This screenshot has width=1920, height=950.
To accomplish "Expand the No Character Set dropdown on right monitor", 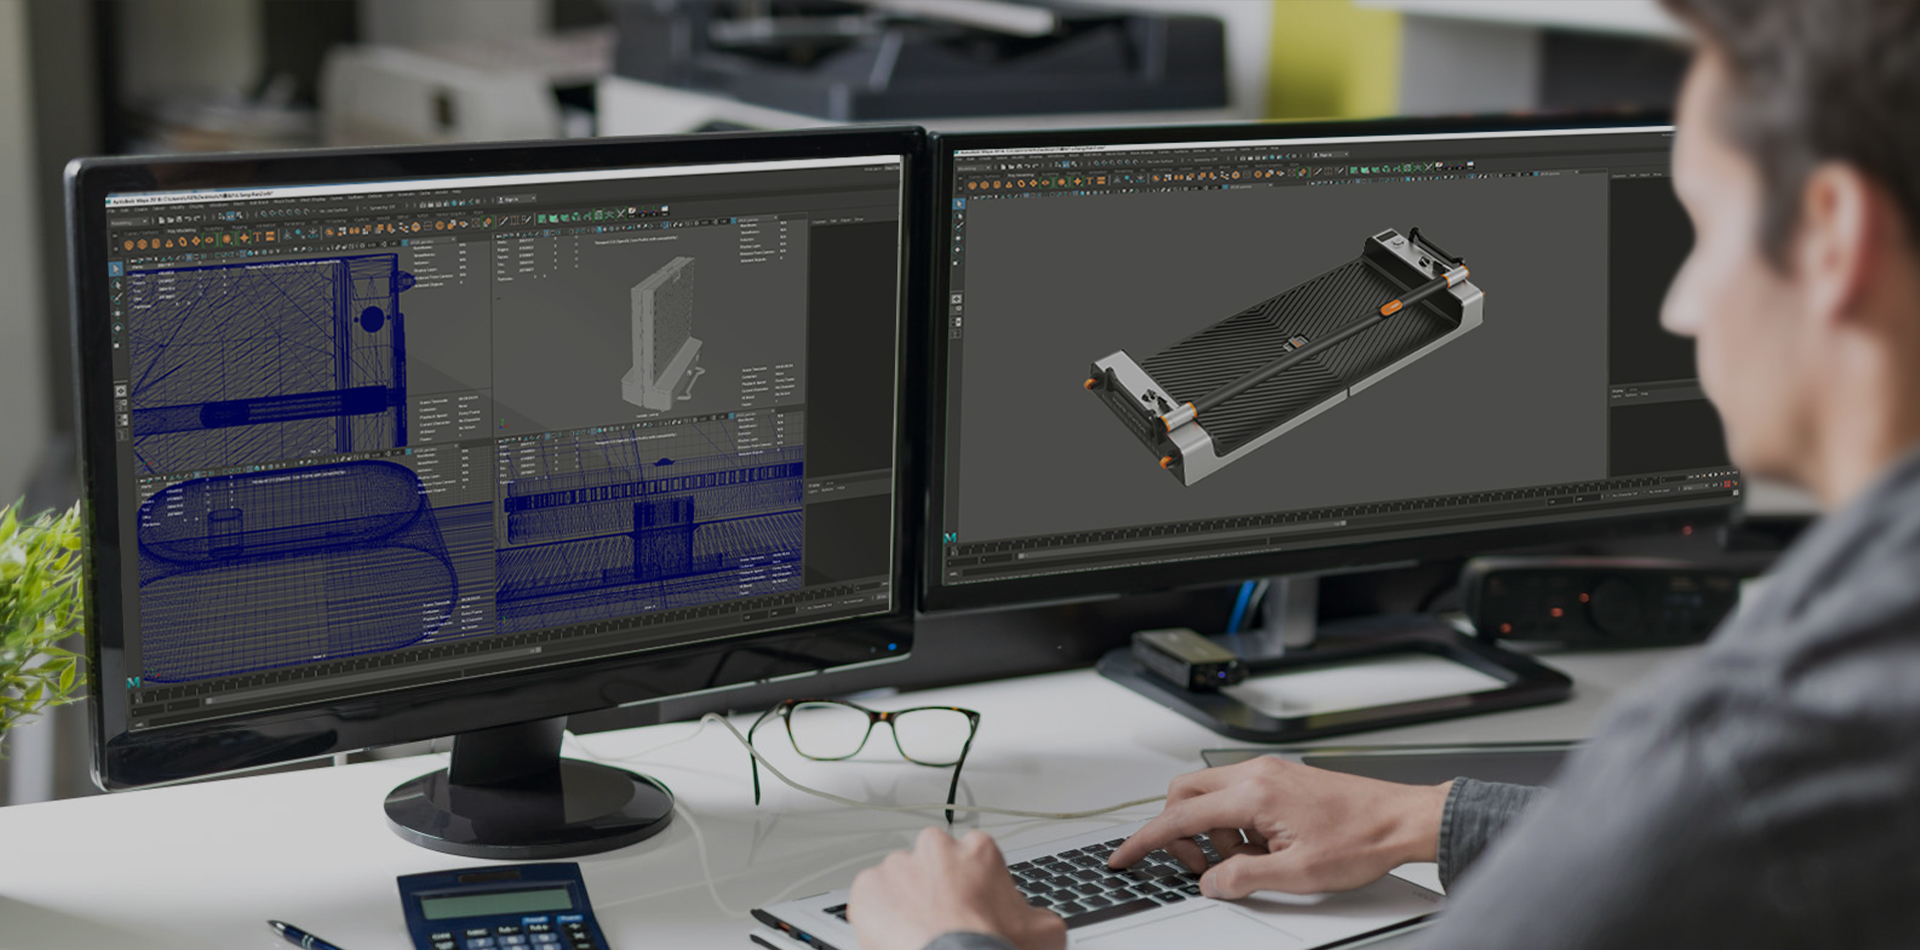I will tap(1625, 493).
